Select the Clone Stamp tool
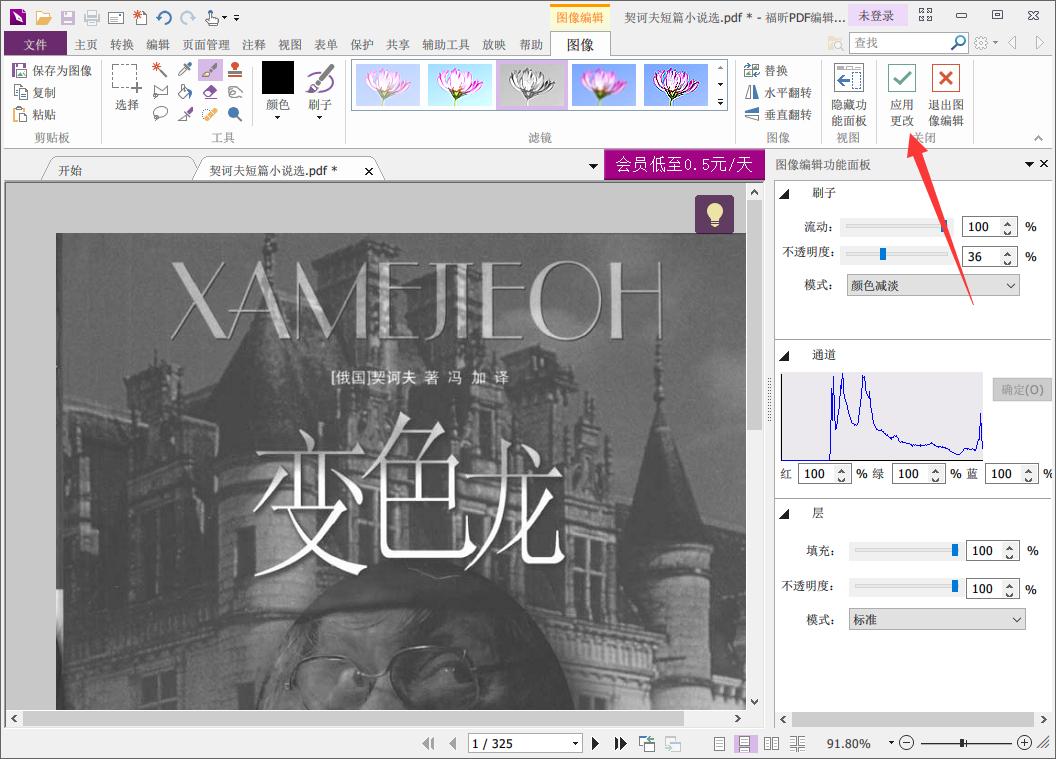 click(233, 70)
